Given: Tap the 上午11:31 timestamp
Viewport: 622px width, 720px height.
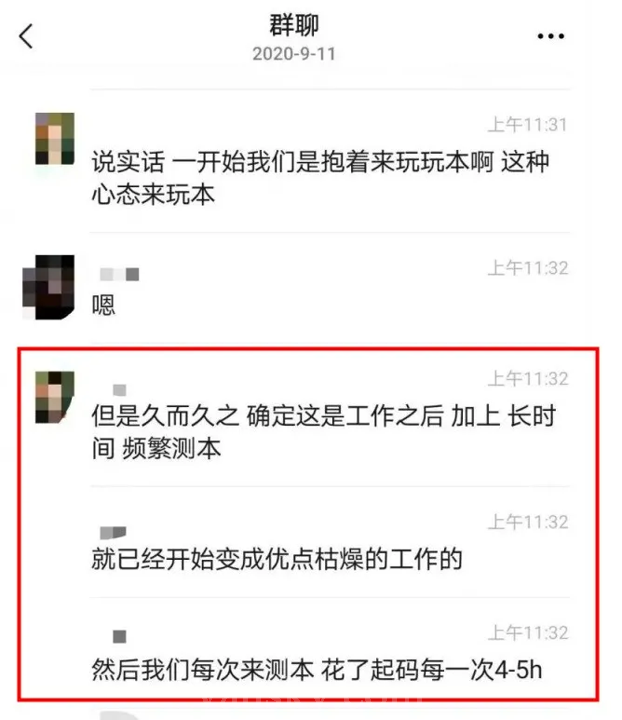Looking at the screenshot, I should click(x=527, y=125).
